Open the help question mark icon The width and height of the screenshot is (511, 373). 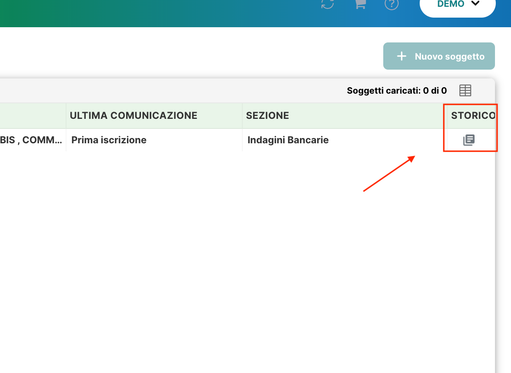[x=391, y=4]
